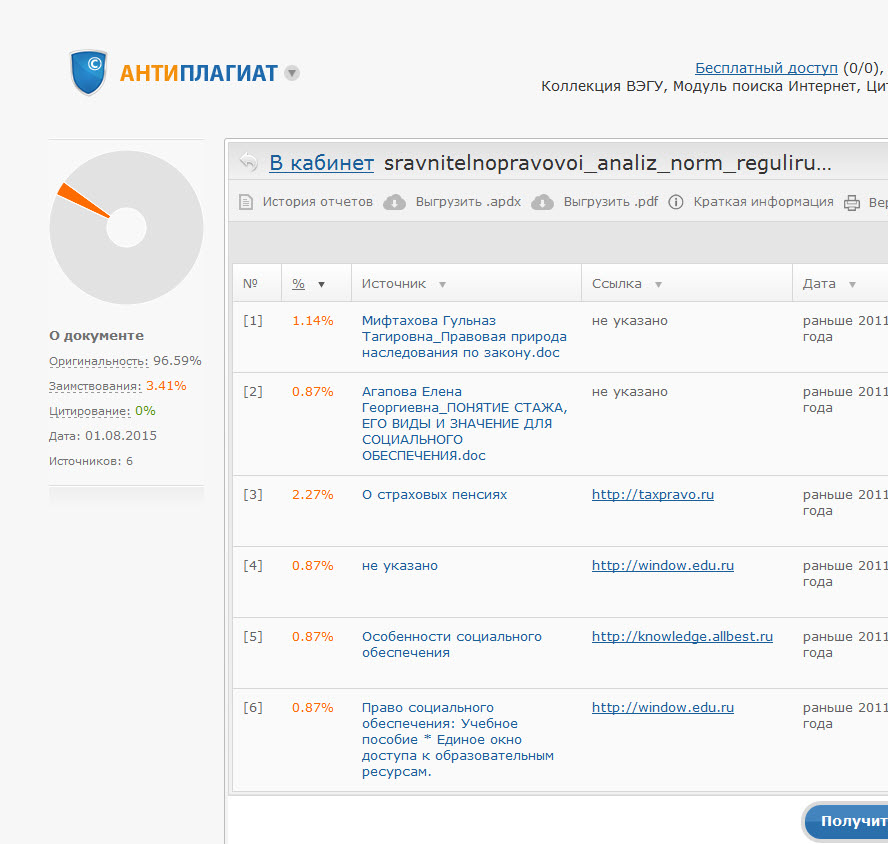Open the Источник column dropdown arrow
The width and height of the screenshot is (888, 844).
(442, 284)
